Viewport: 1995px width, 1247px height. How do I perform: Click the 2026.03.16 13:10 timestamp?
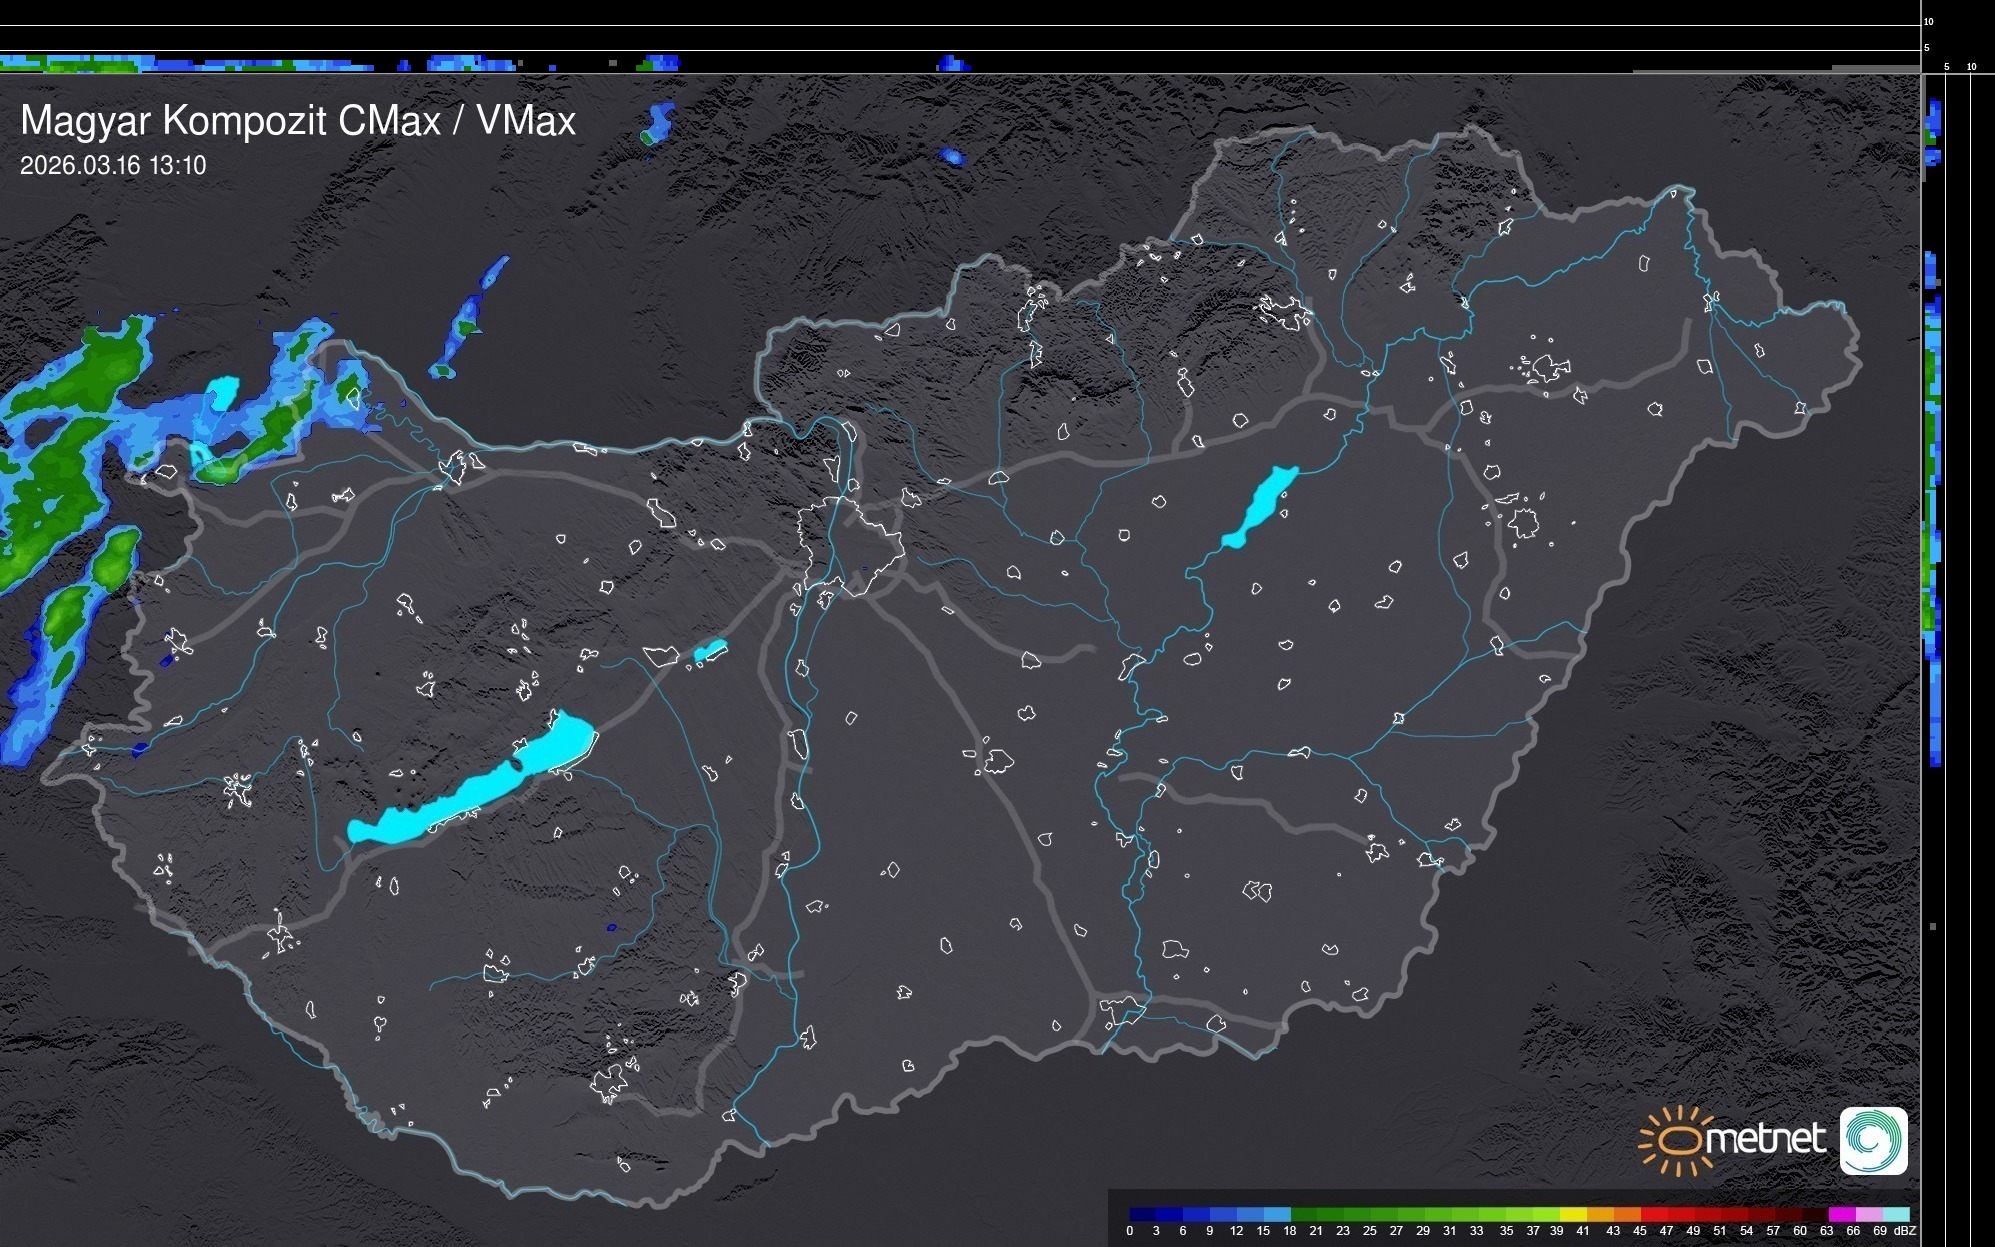pyautogui.click(x=113, y=166)
